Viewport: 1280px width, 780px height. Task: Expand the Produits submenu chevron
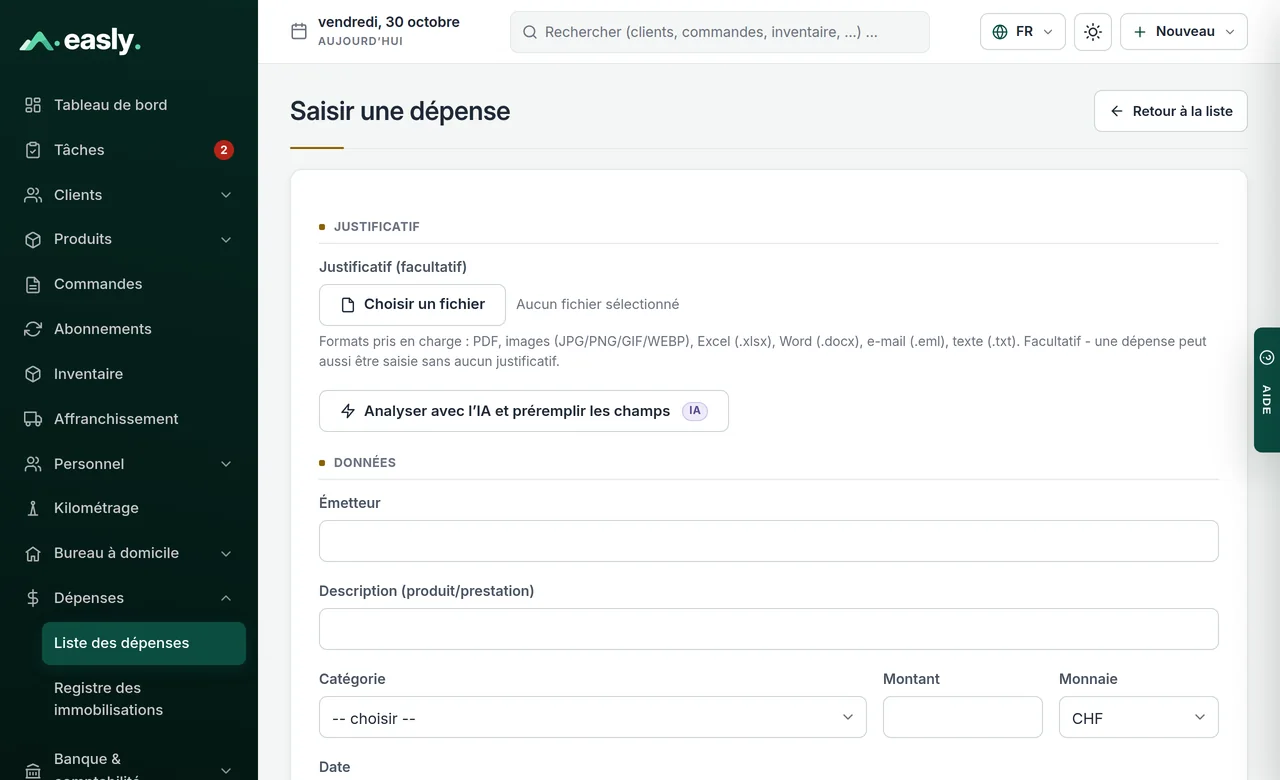point(226,240)
